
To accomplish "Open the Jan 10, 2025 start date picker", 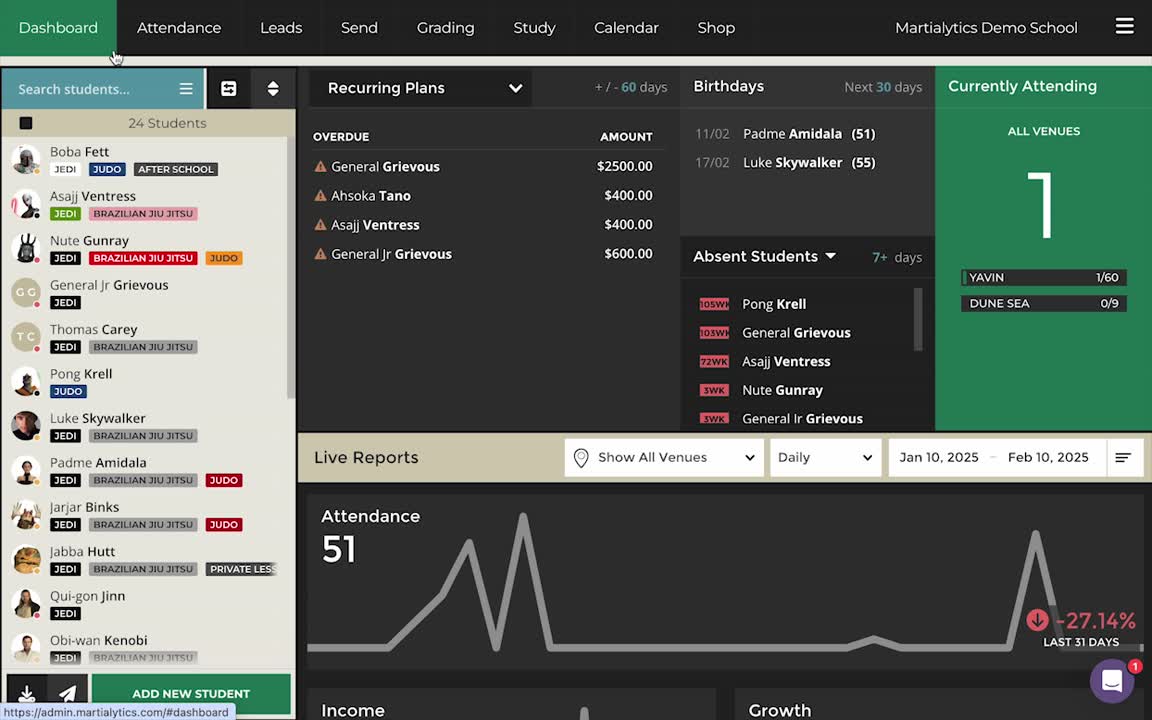I will 939,458.
